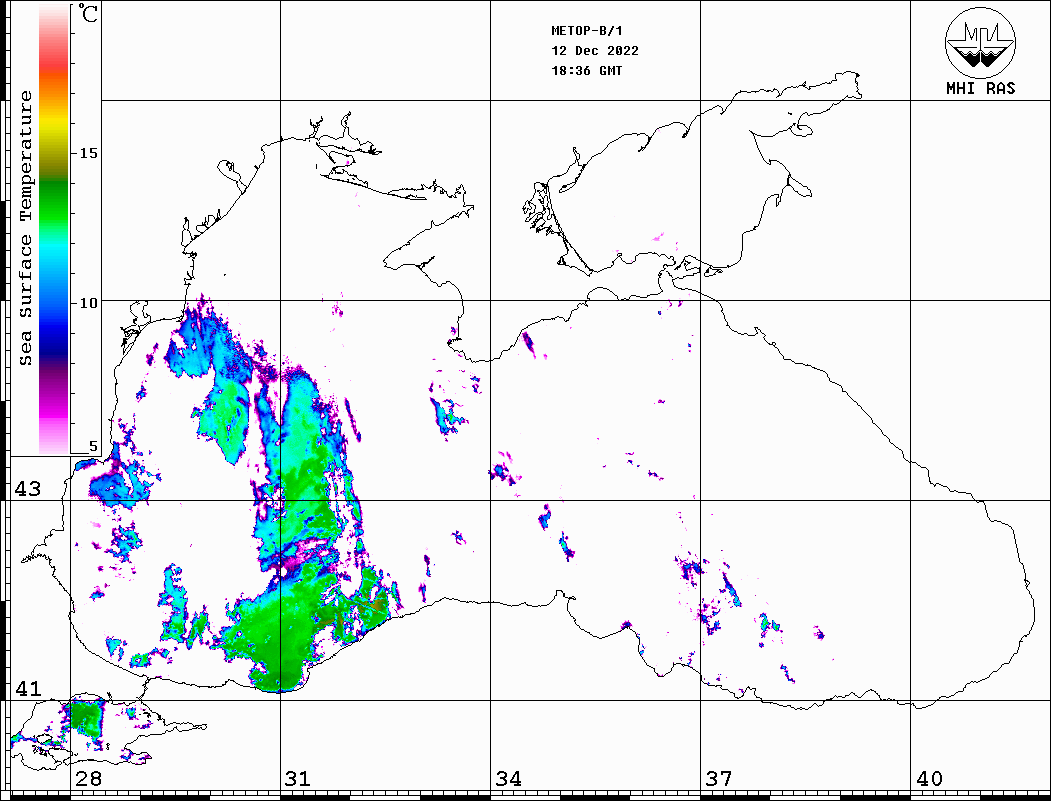Click the 5 tick on temperature scale

click(x=93, y=446)
